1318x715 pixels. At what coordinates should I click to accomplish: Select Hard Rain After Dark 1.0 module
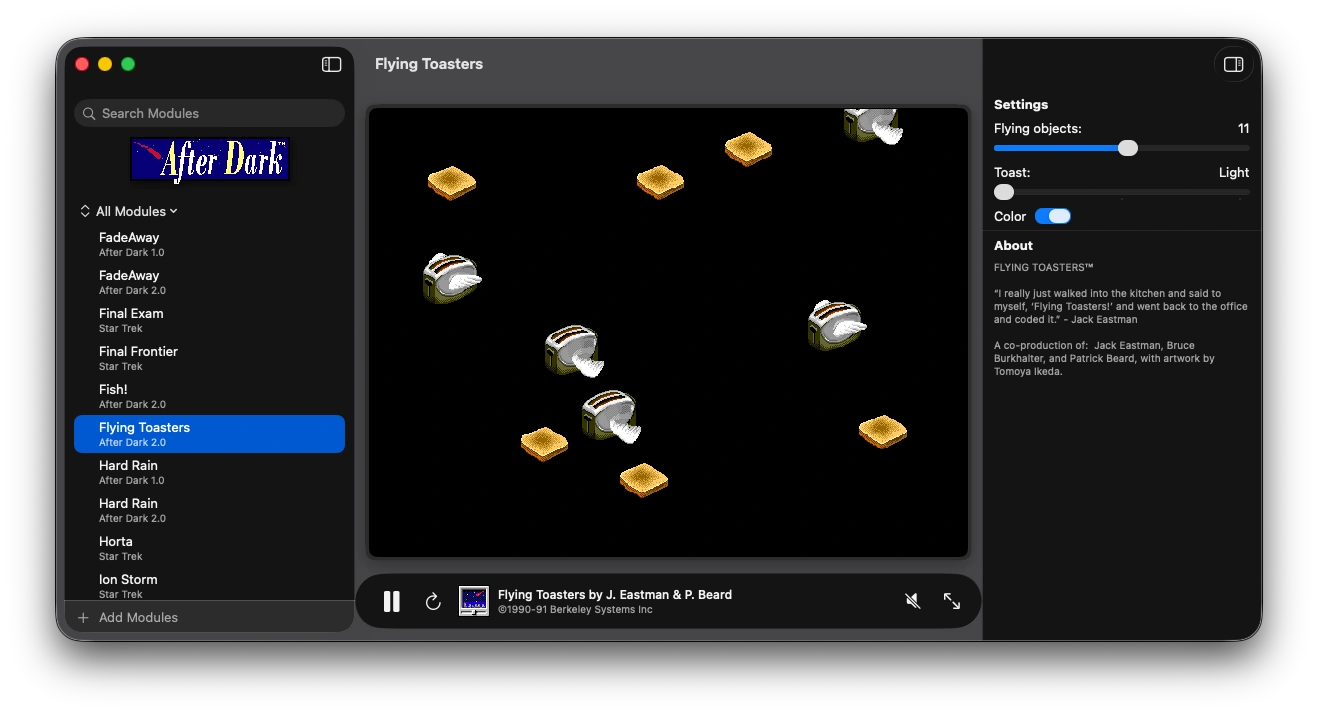(209, 472)
